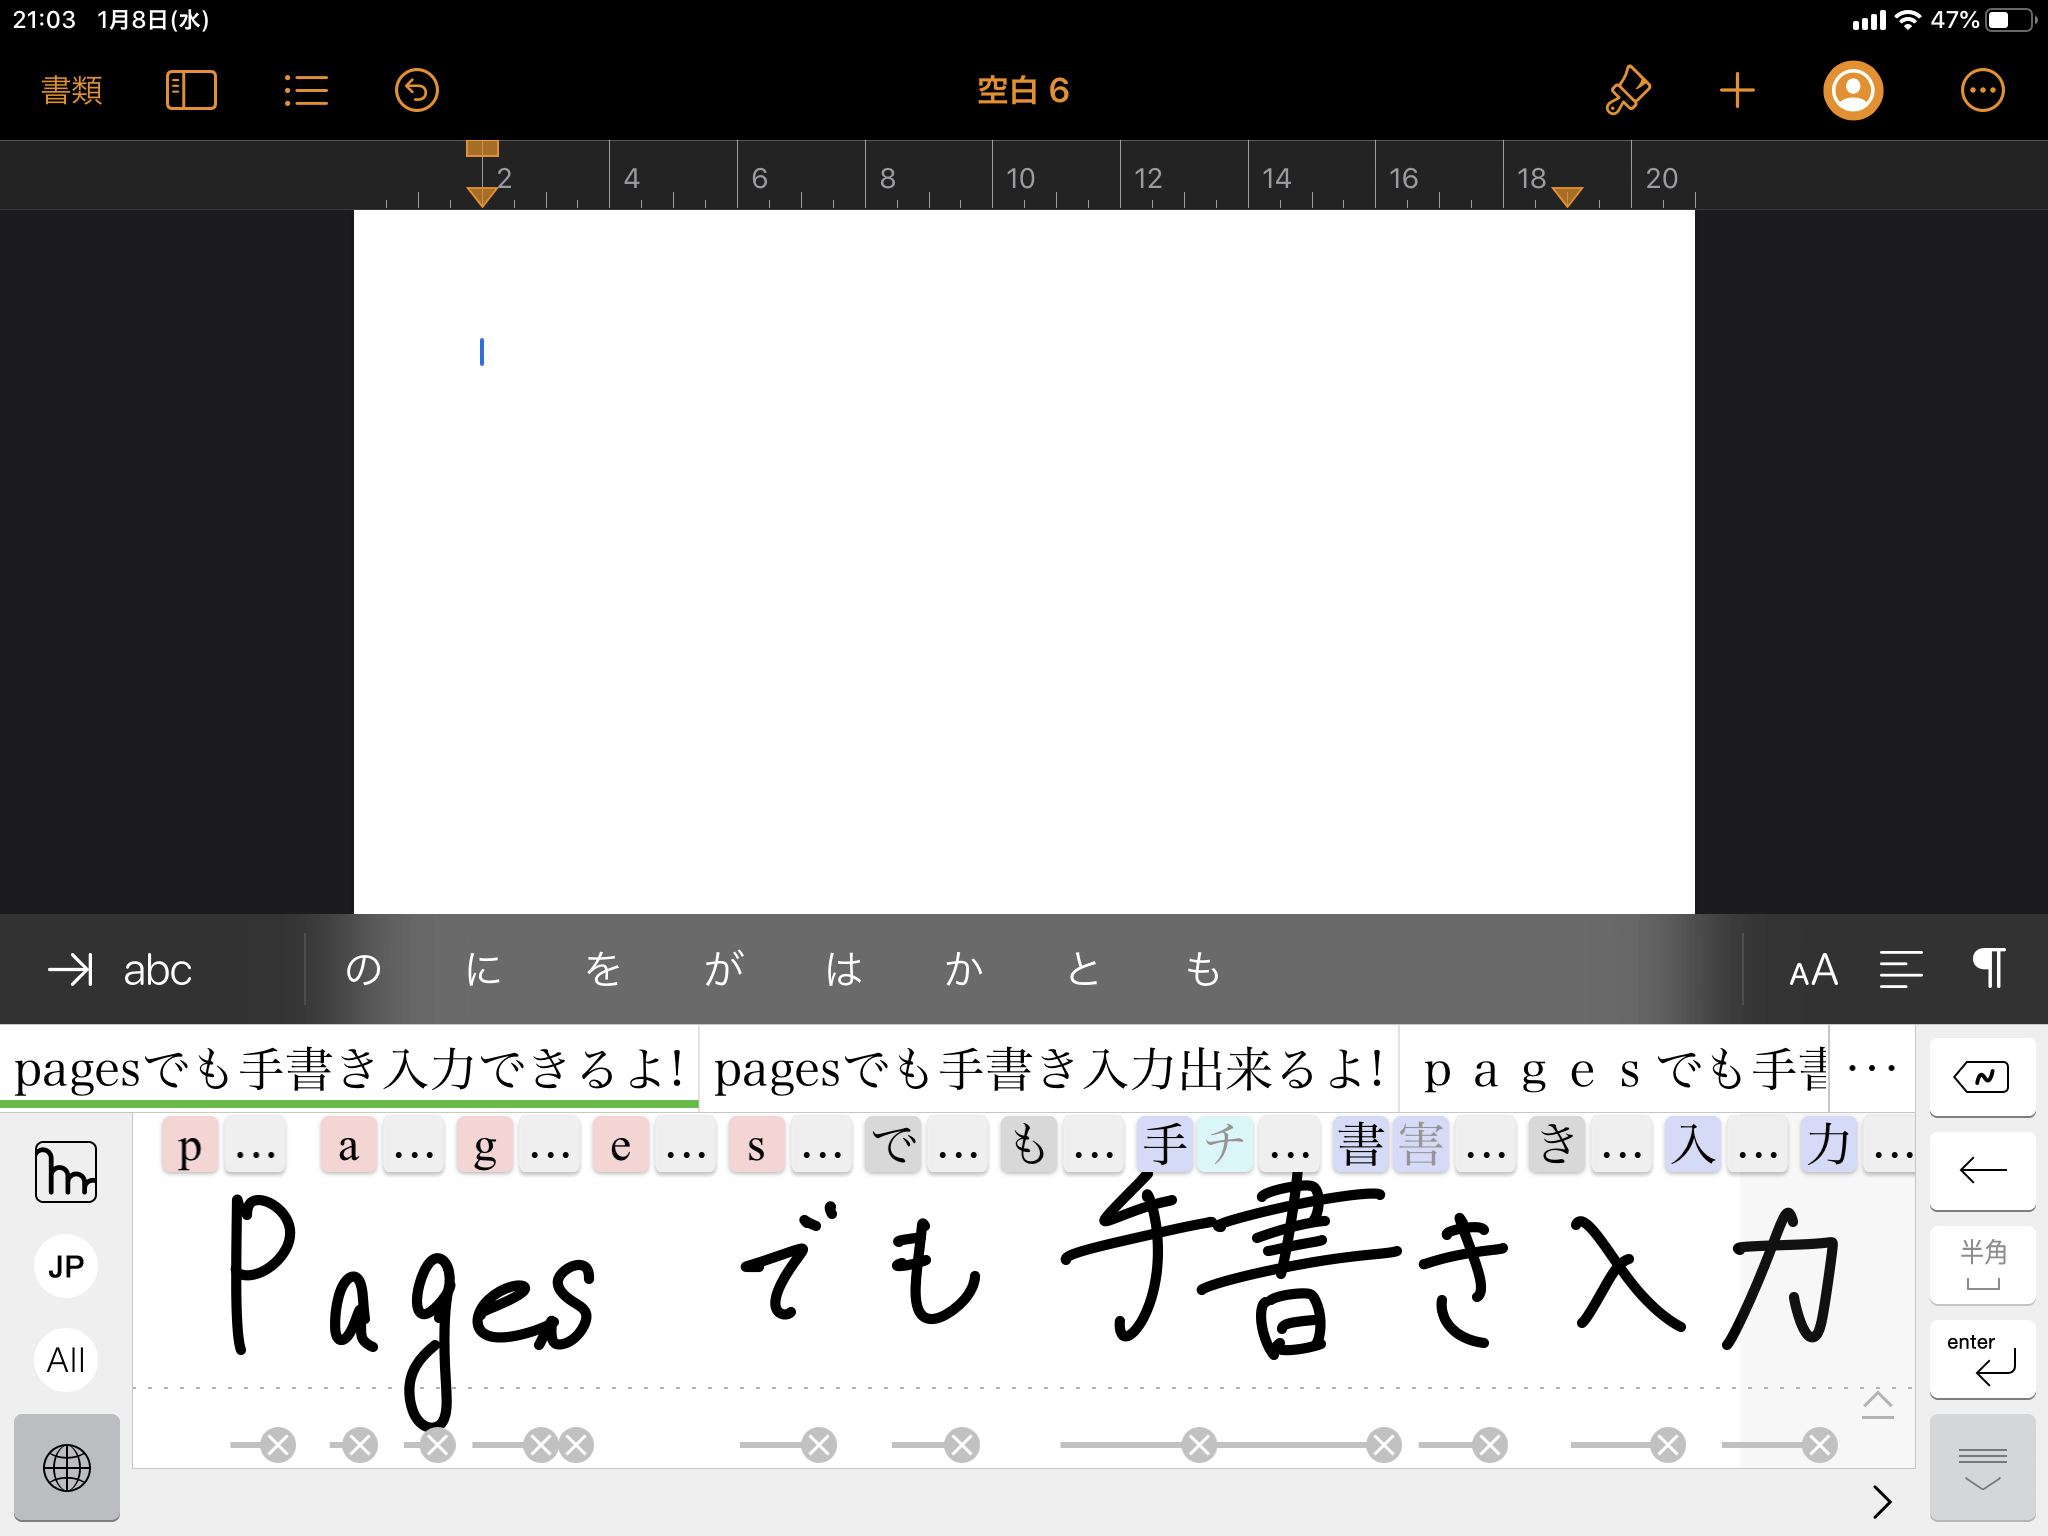Insert particle を from shortcut bar
Screen dimensions: 2048x1536
click(x=603, y=969)
